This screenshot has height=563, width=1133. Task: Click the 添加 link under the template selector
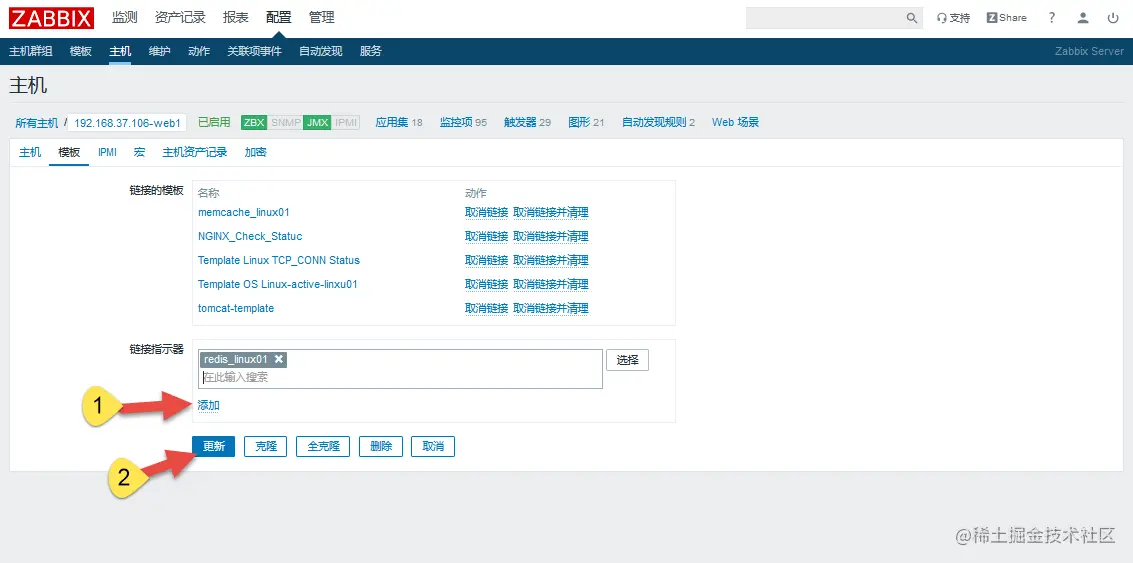click(x=209, y=405)
